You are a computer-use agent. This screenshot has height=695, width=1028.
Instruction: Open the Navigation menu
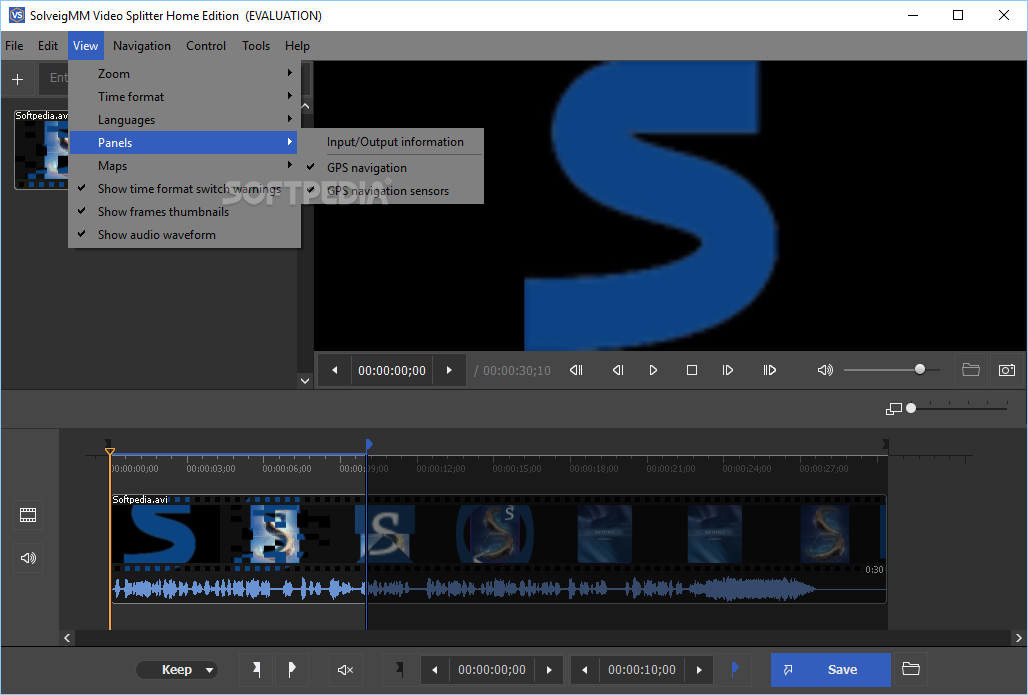point(142,46)
